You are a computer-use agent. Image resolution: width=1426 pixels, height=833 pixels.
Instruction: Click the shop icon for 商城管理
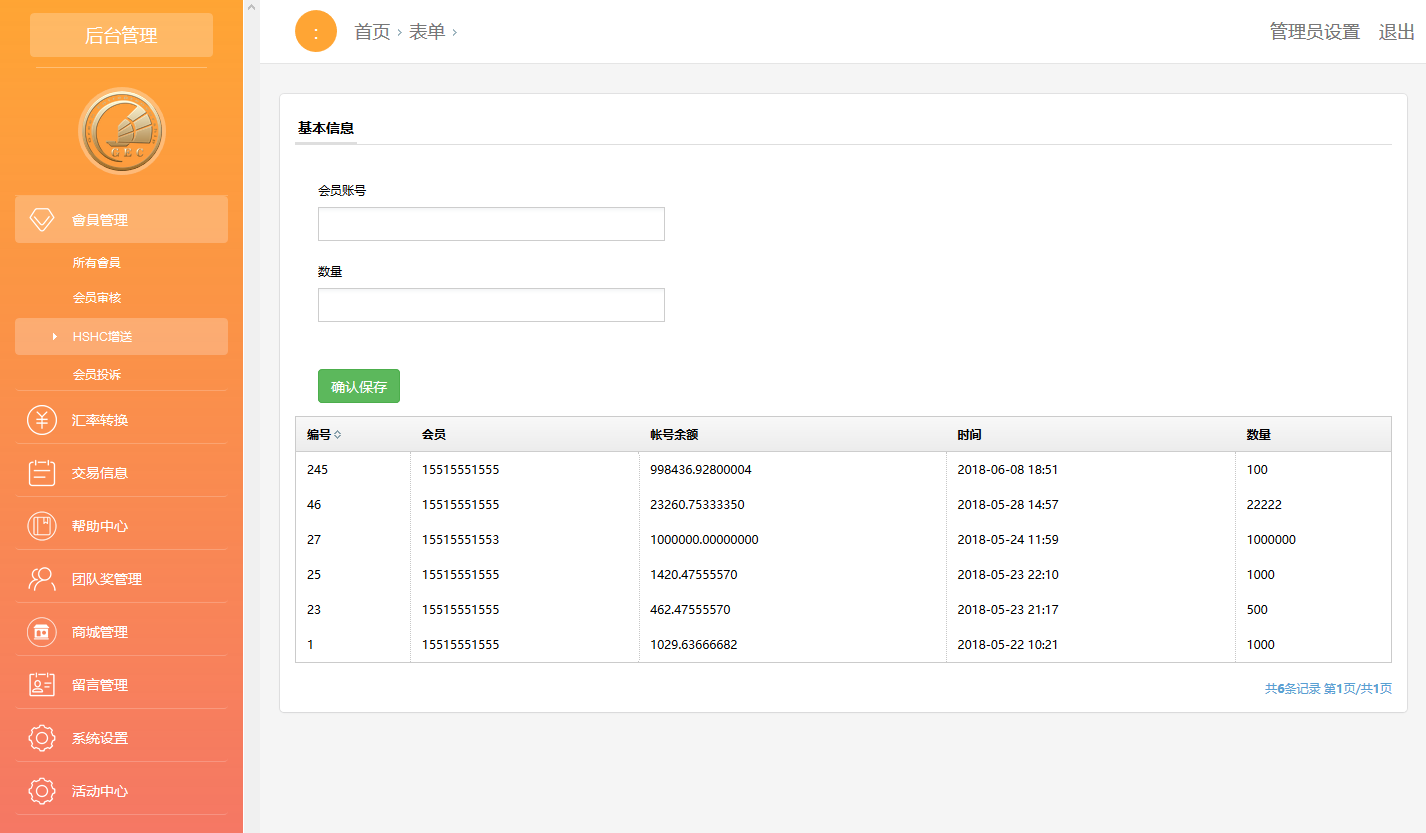click(42, 632)
